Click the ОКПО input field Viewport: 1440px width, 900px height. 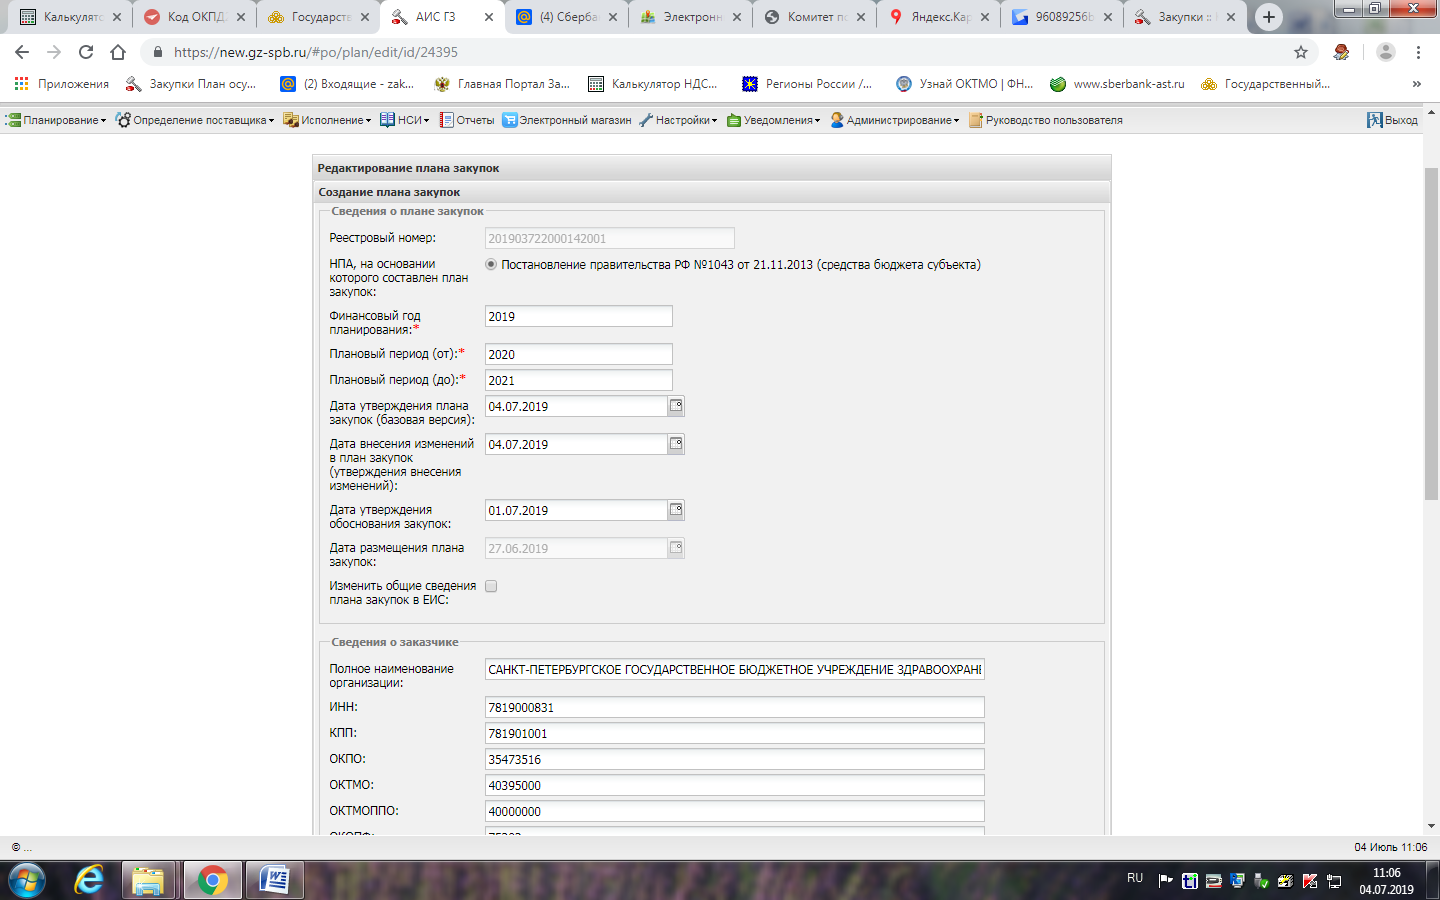(735, 759)
